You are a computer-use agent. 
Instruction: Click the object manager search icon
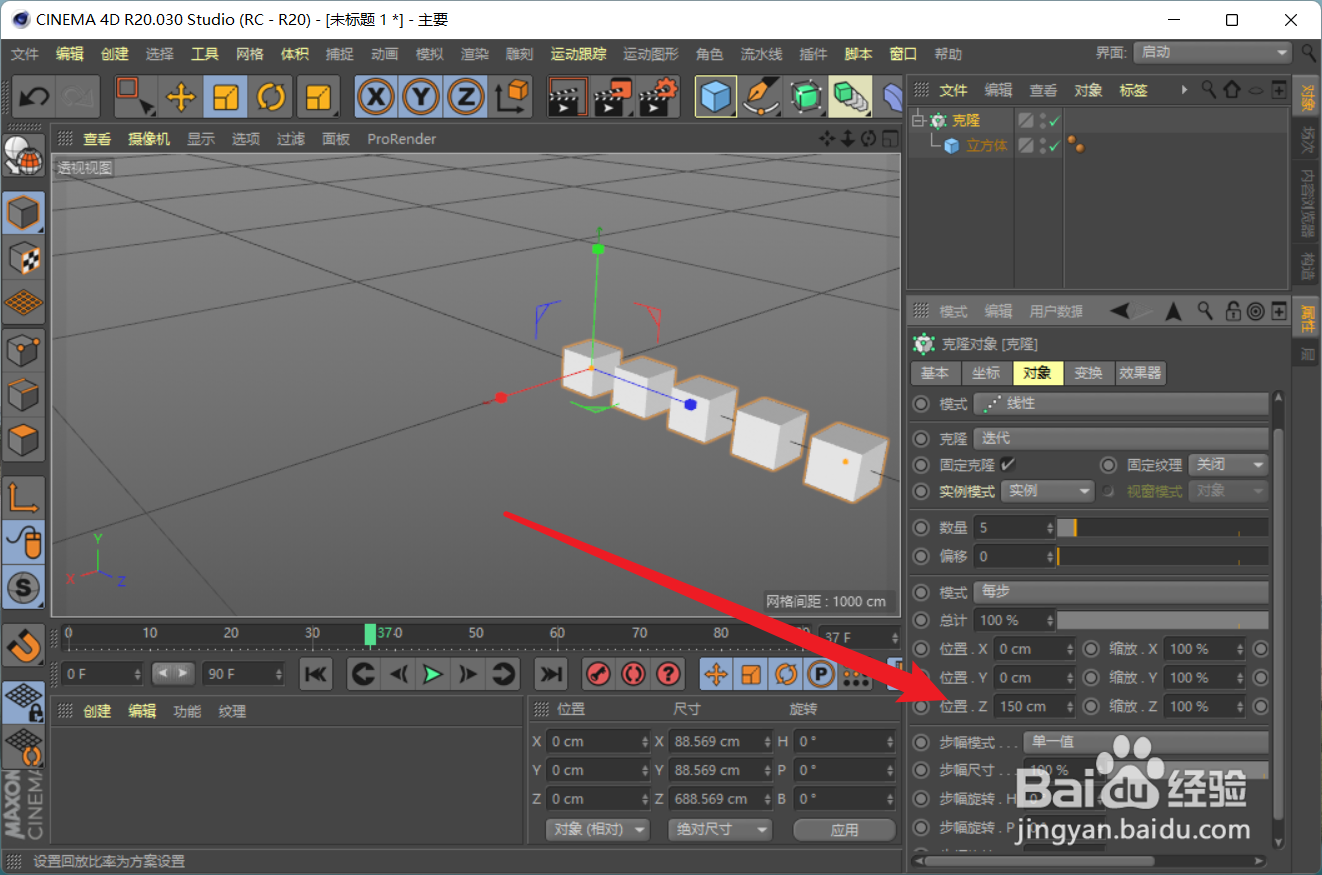tap(1208, 90)
